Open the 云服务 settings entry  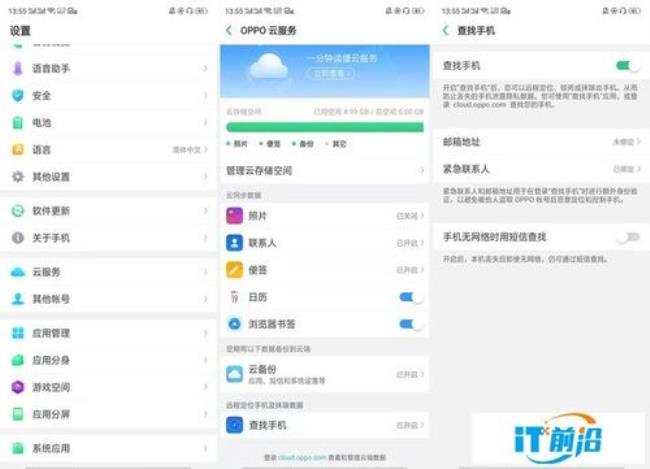click(108, 272)
